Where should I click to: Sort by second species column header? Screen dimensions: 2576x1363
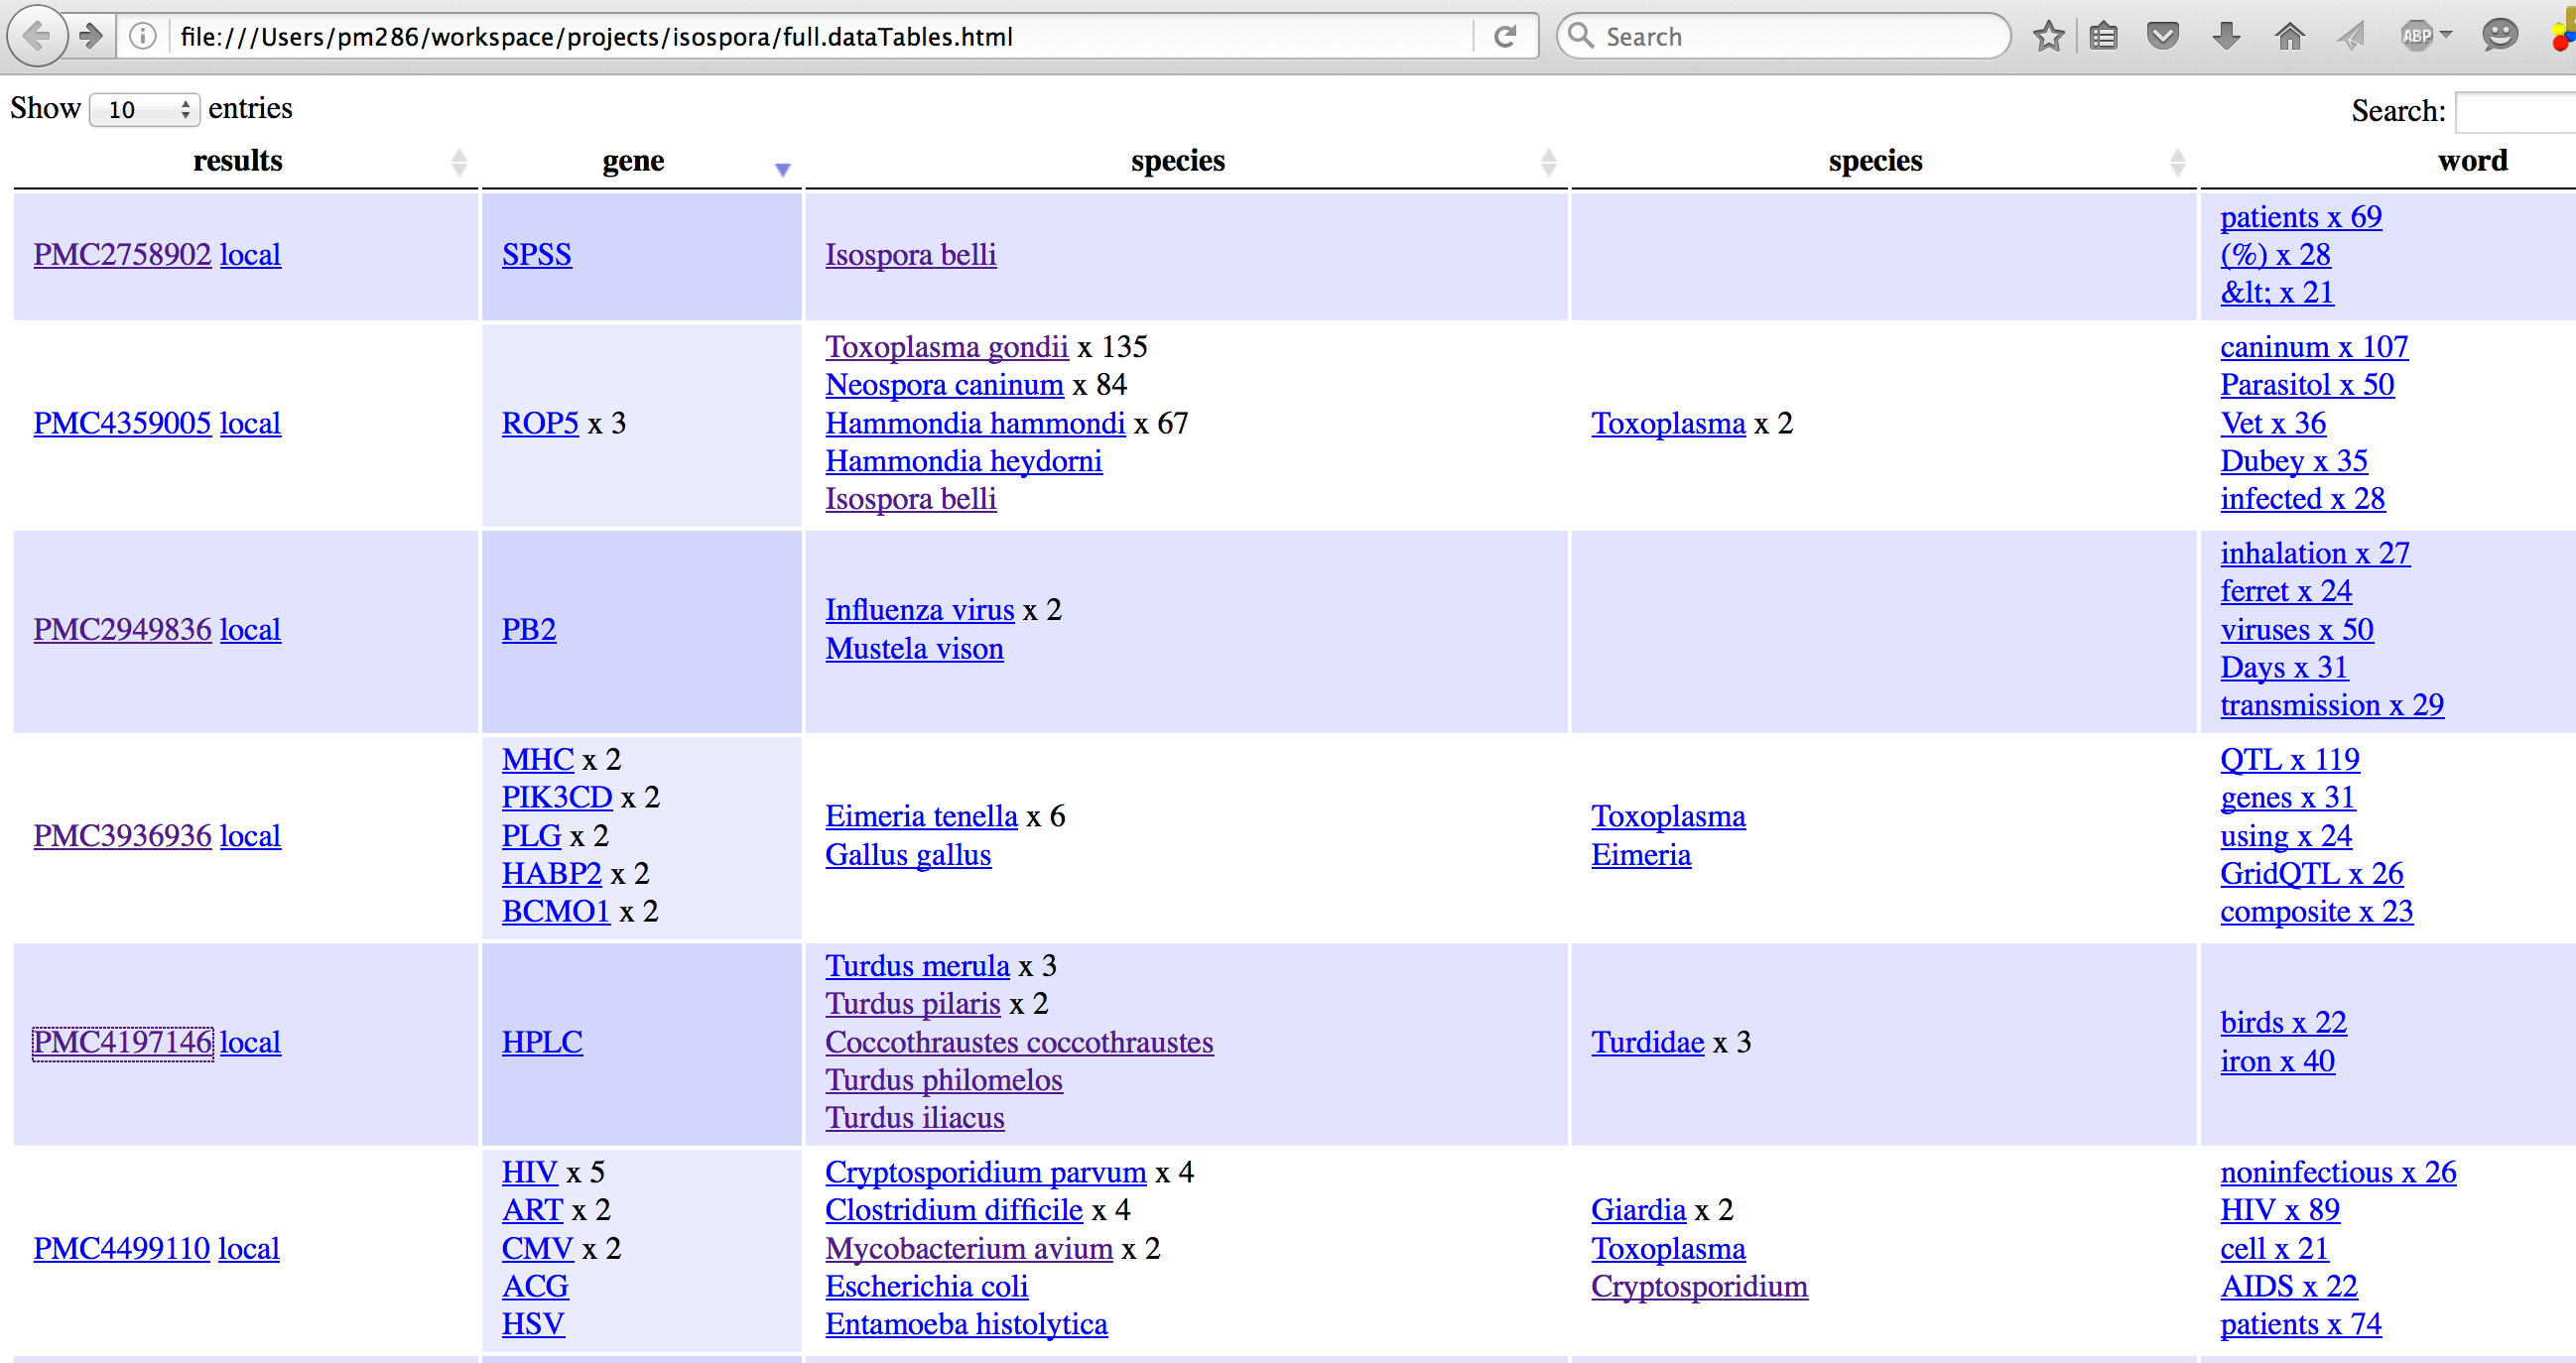pos(1875,161)
